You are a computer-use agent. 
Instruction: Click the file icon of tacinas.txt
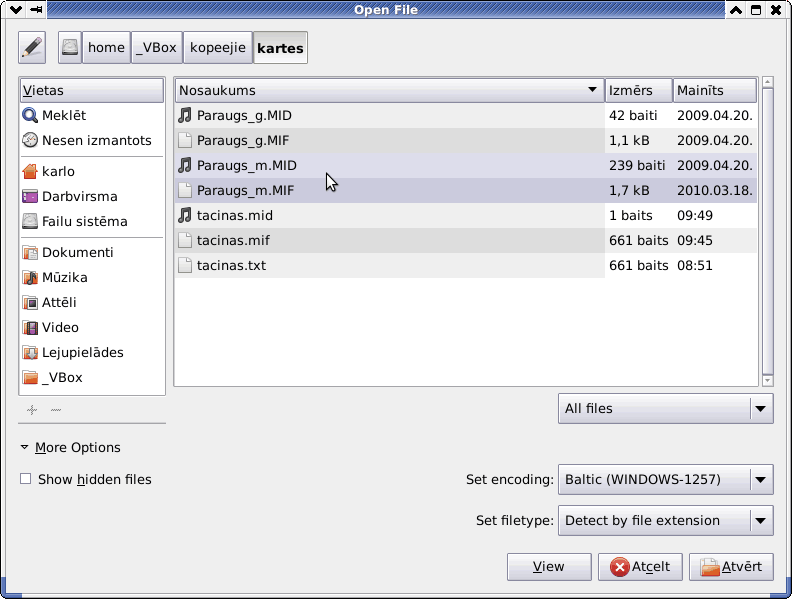[185, 266]
